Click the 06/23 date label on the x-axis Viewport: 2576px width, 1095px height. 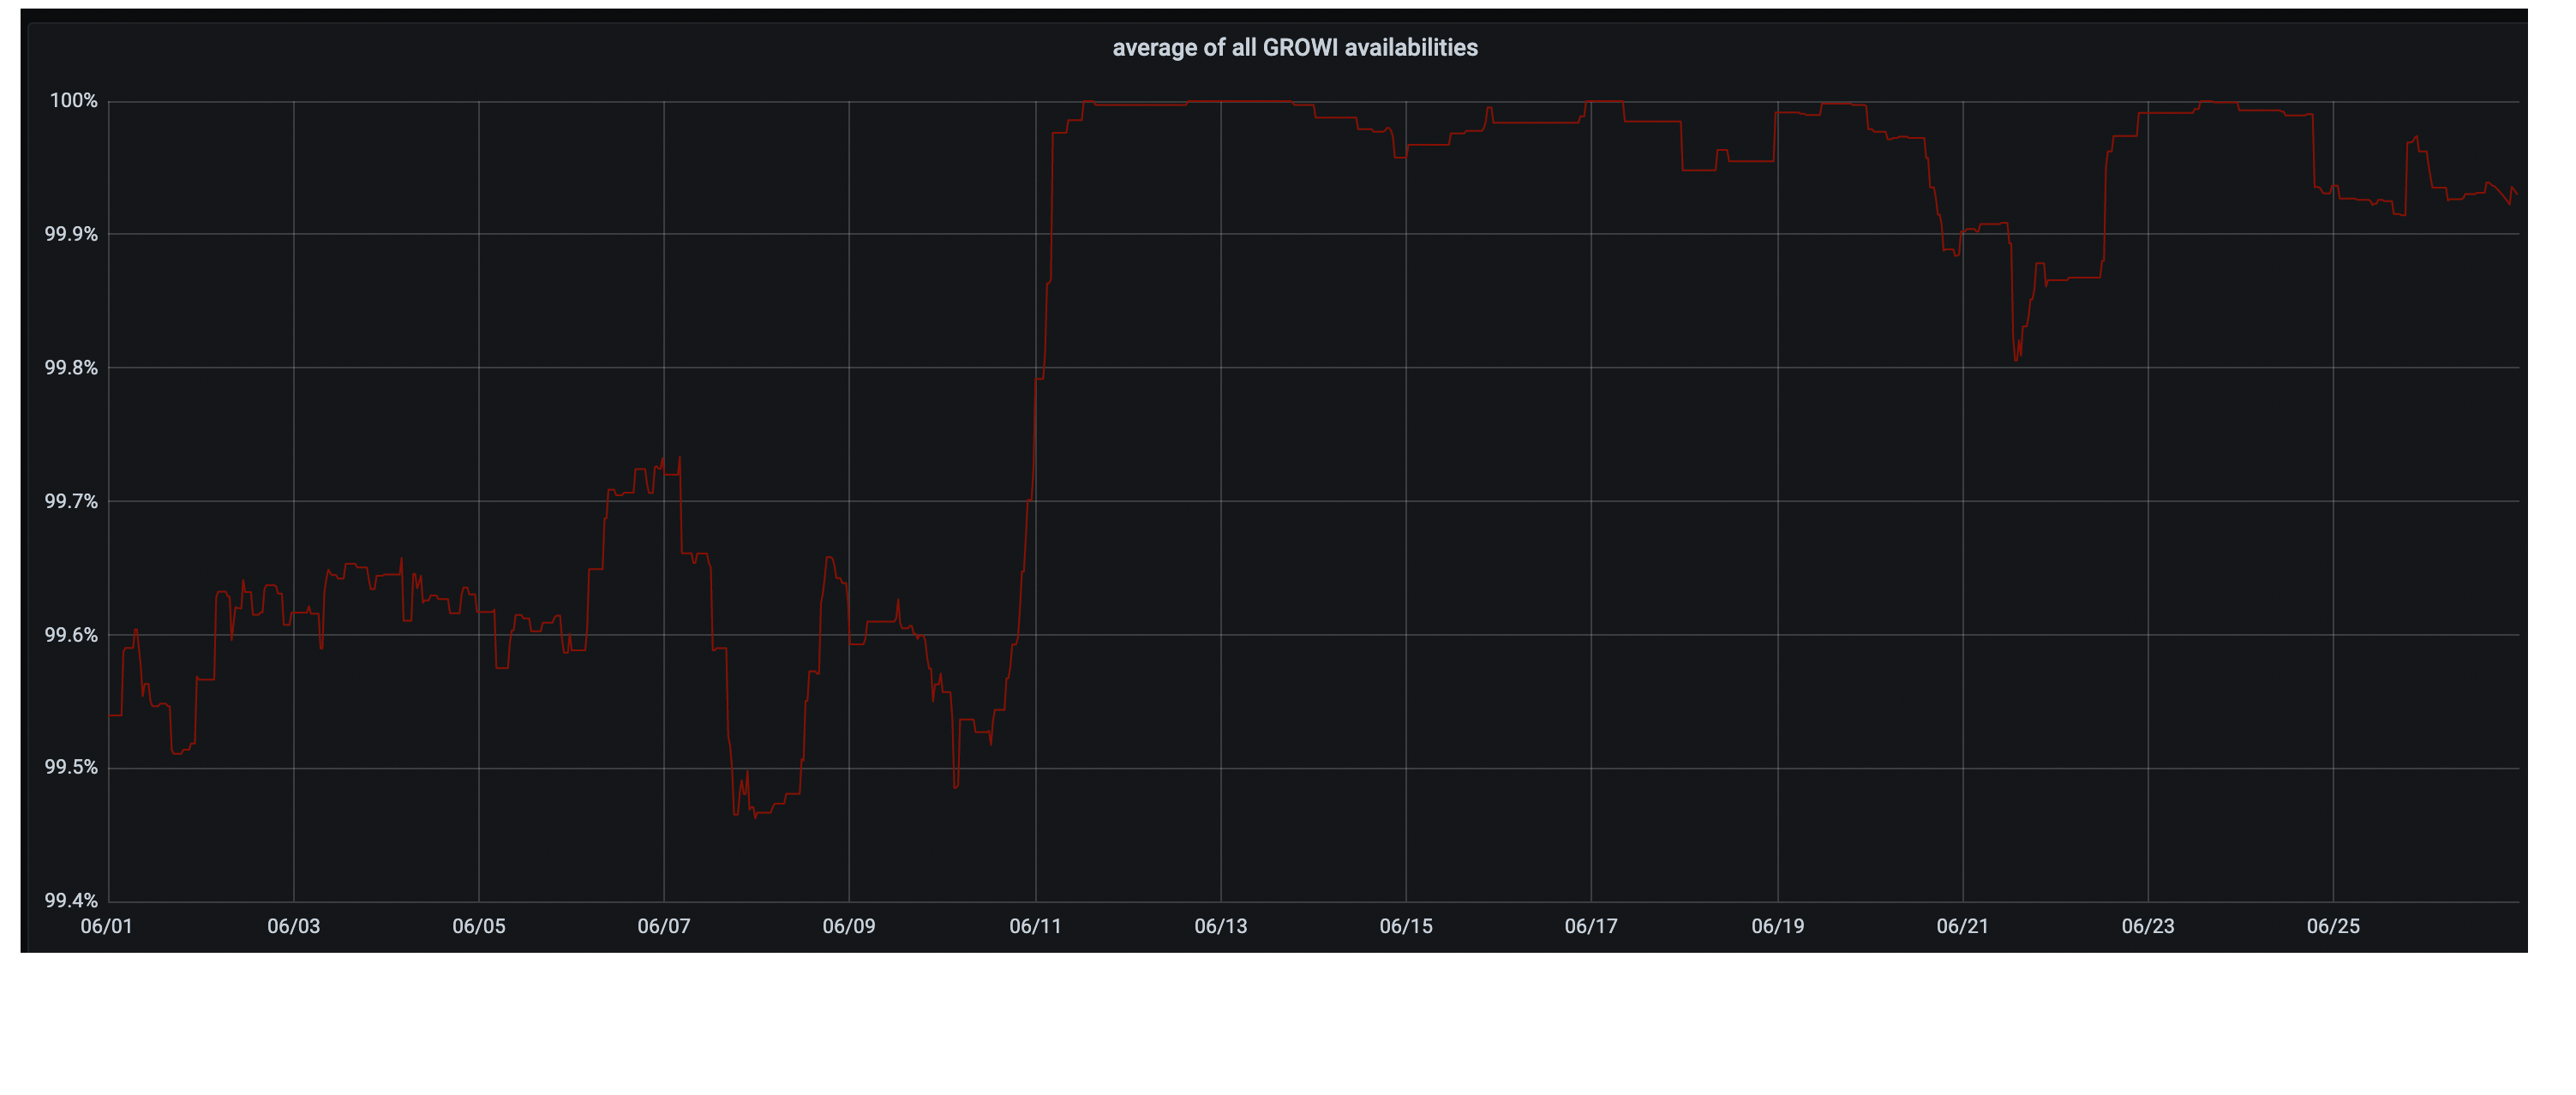2147,926
